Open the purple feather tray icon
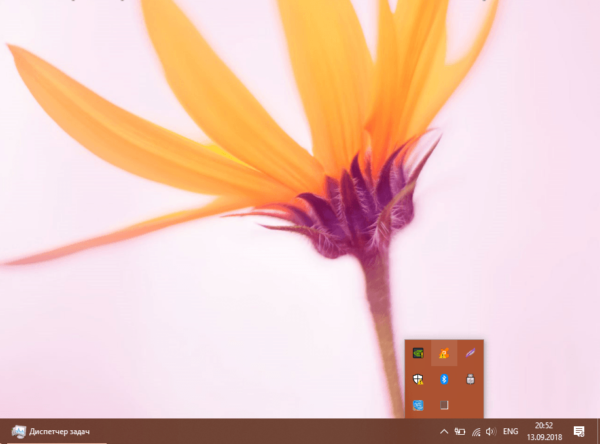Screen dimensions: 600x444 tap(470, 353)
